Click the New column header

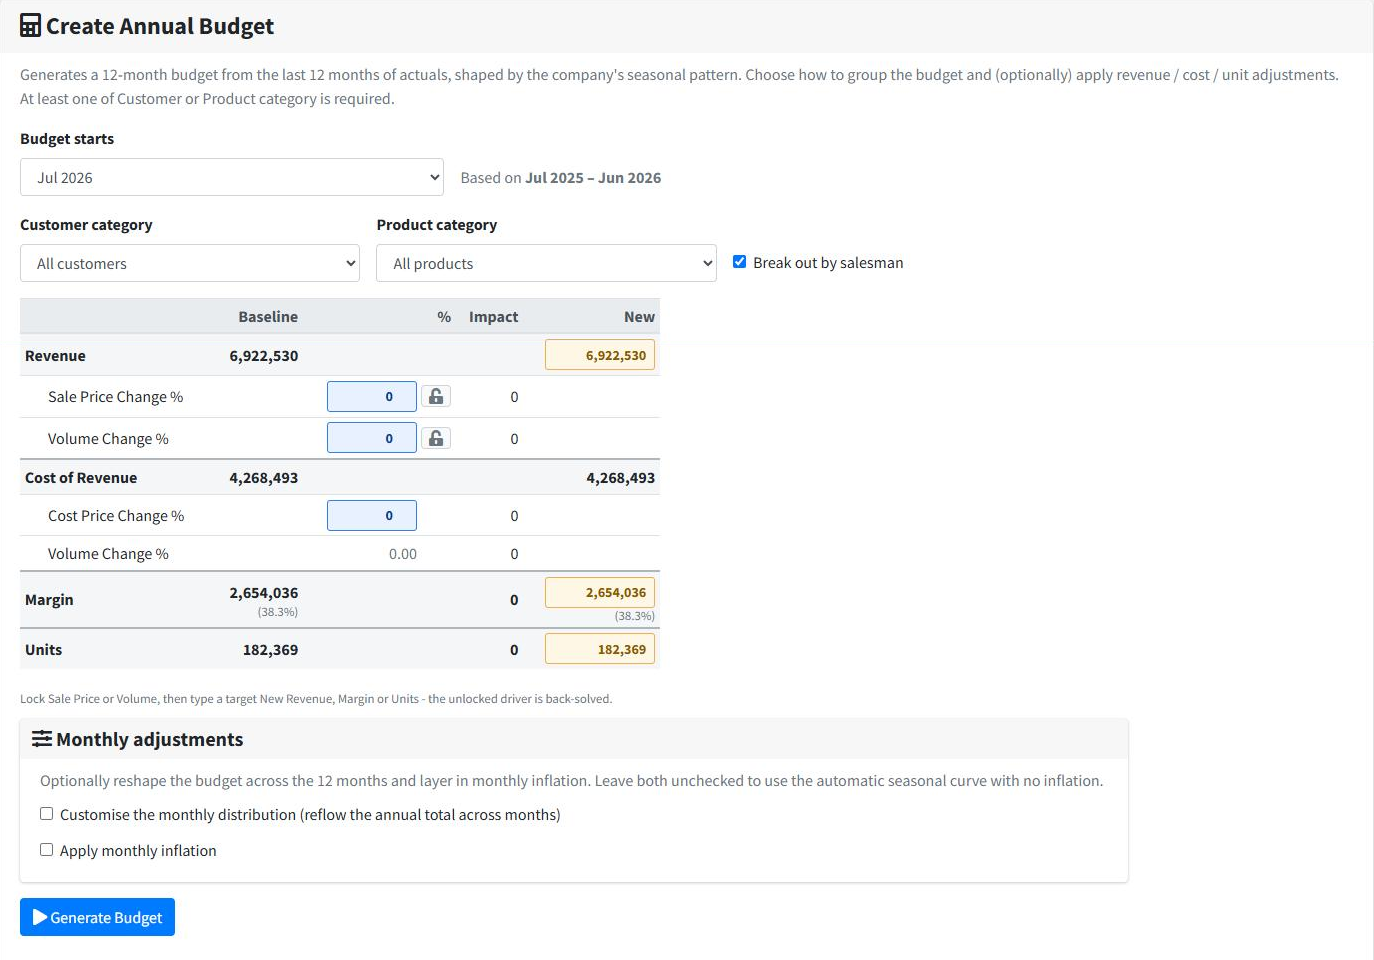point(639,316)
